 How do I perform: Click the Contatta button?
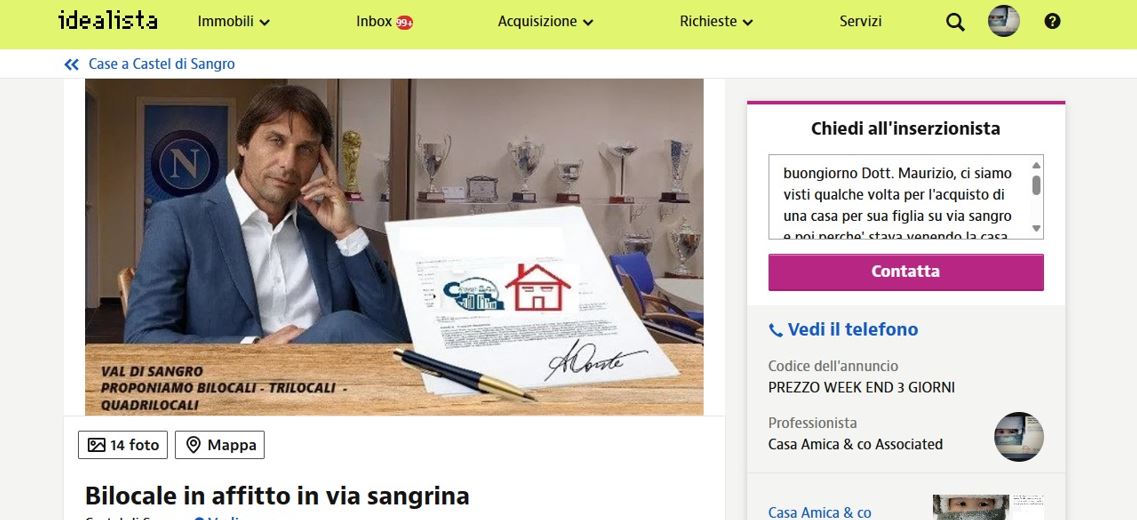(x=906, y=272)
